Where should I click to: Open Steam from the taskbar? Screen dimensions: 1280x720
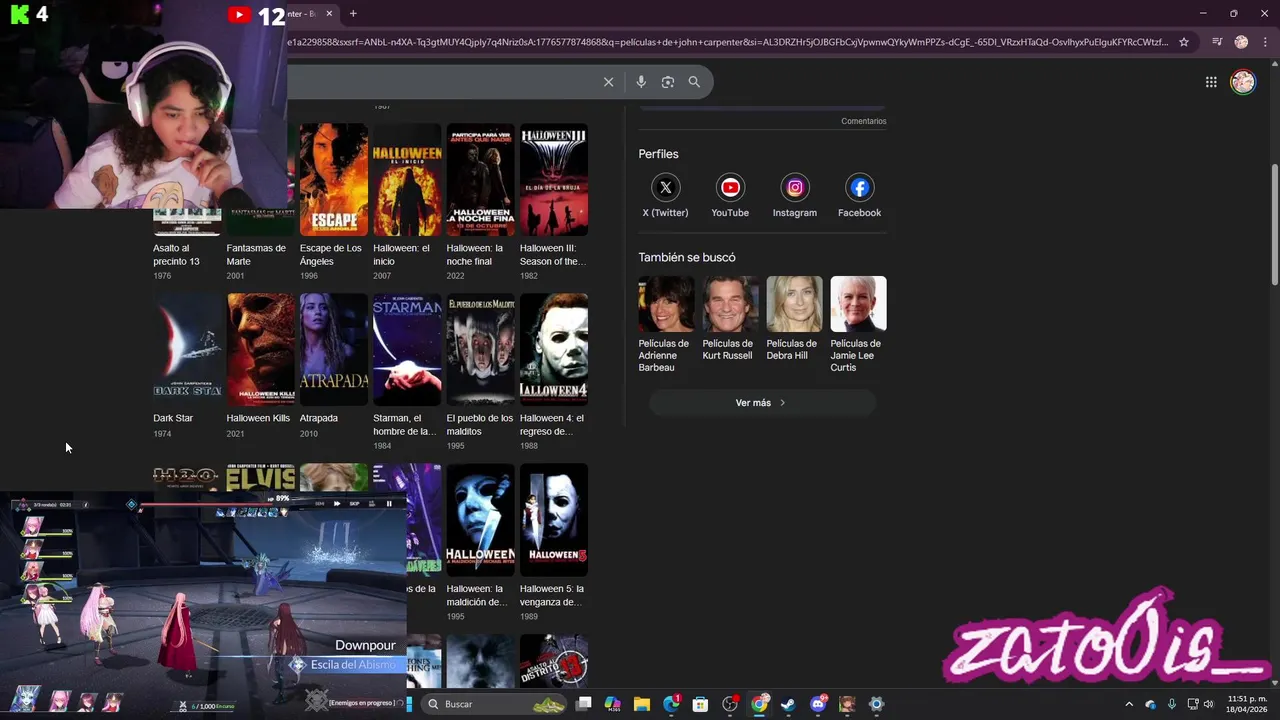(x=788, y=704)
